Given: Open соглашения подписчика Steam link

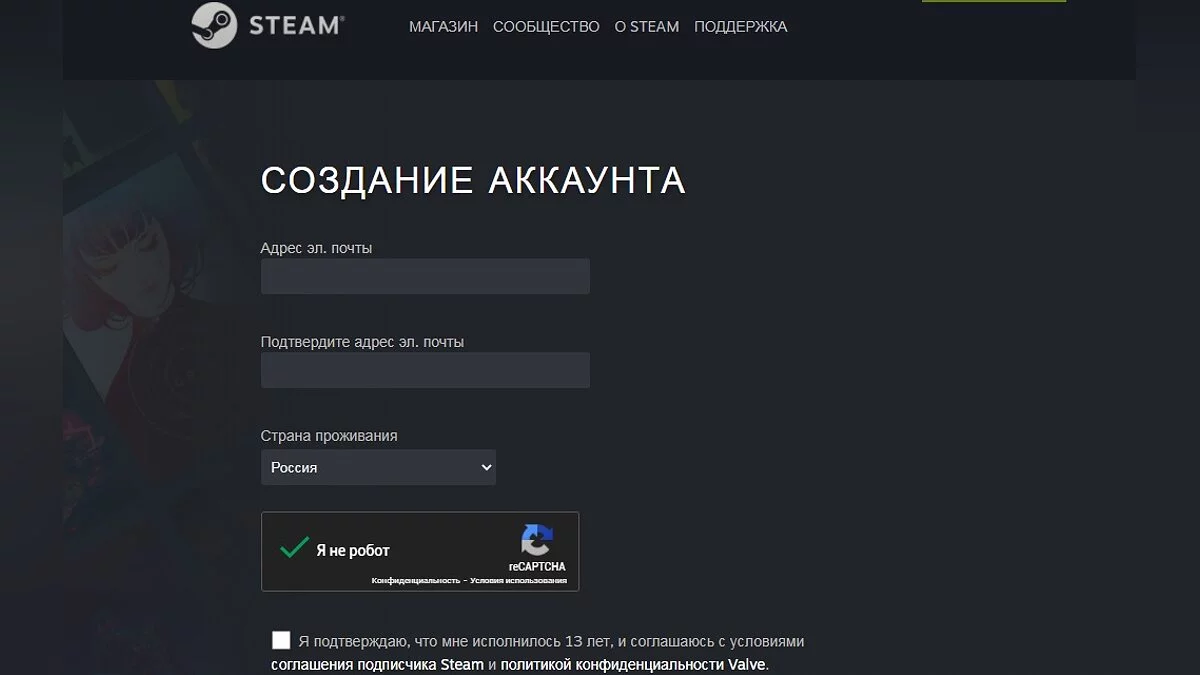Looking at the screenshot, I should coord(377,664).
